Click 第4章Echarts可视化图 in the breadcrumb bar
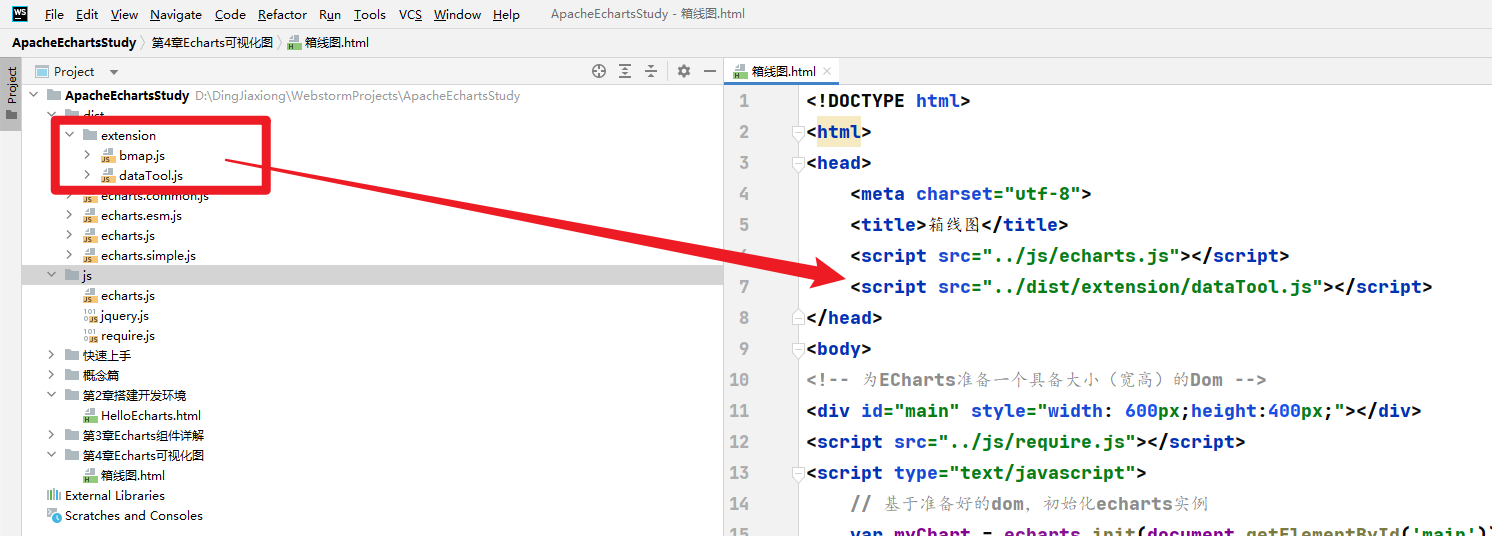Screen dimensions: 1492x536 pos(212,43)
